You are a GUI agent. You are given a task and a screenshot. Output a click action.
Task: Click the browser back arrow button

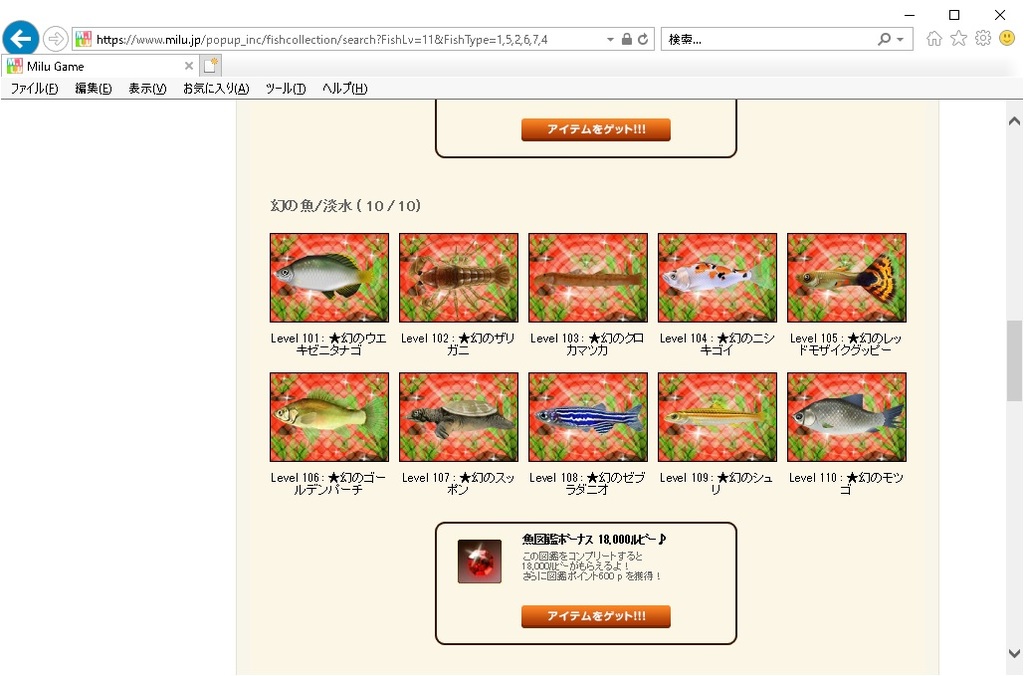tap(20, 39)
